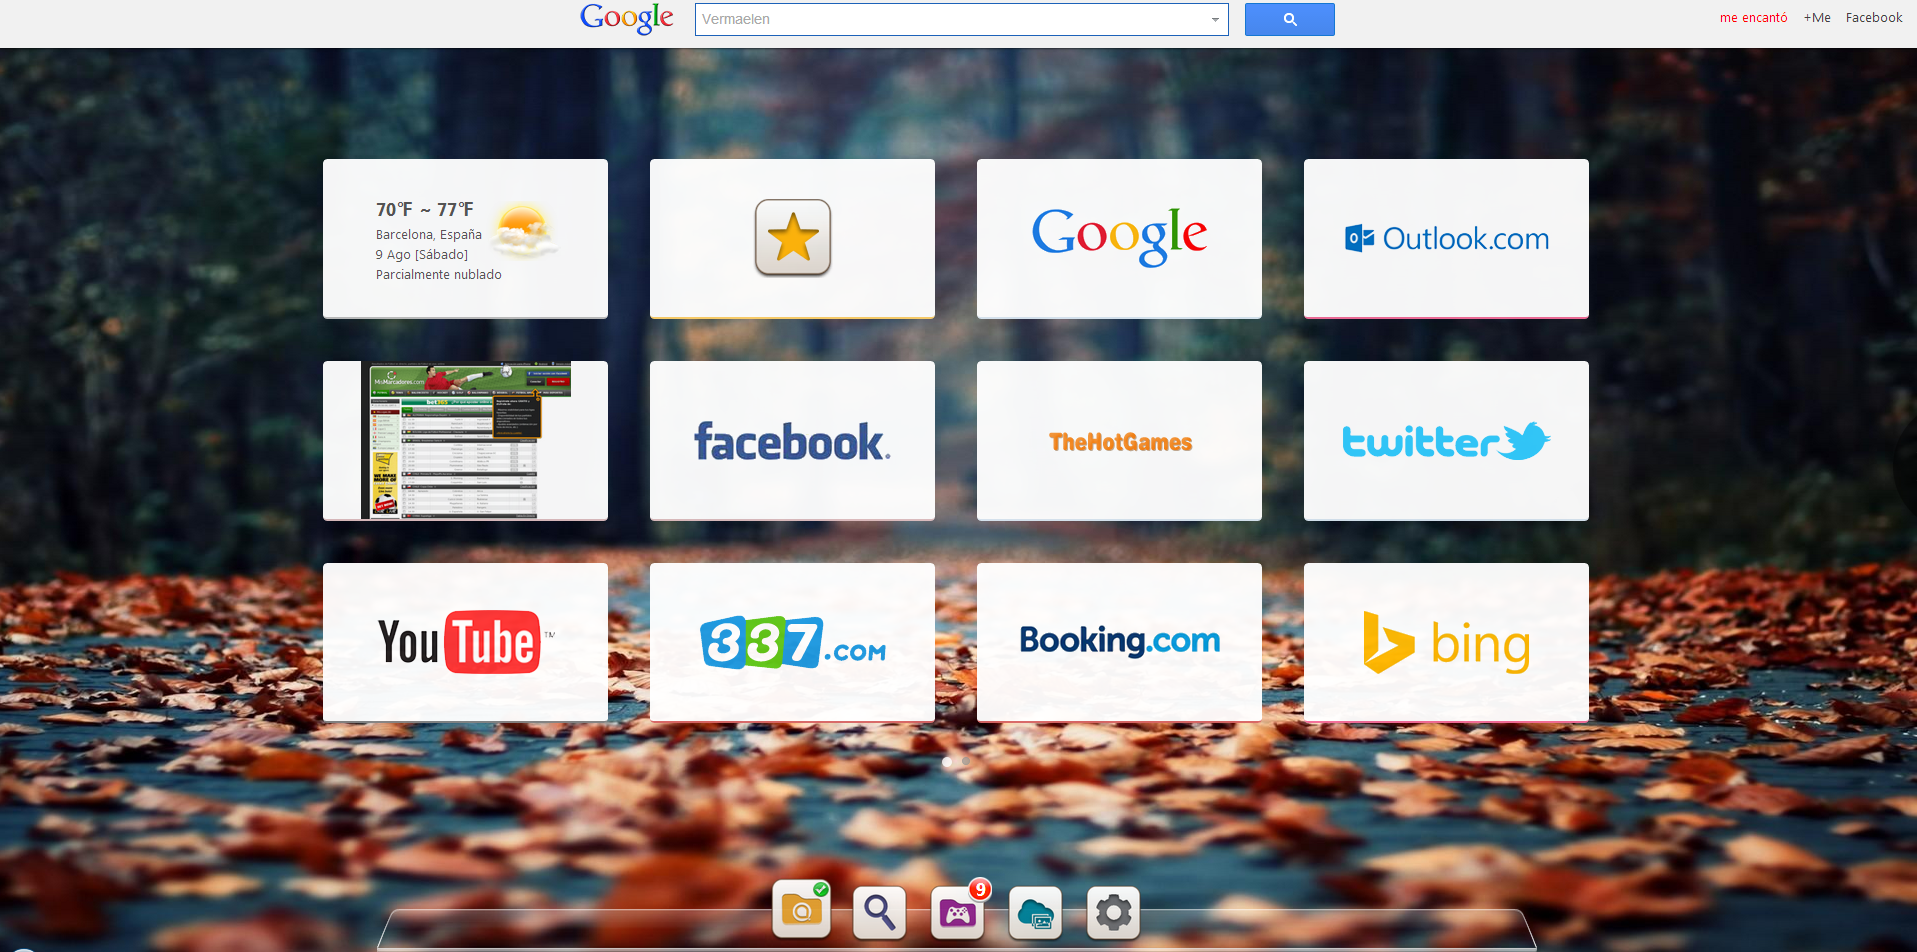Image resolution: width=1917 pixels, height=952 pixels.
Task: Click the blue search button
Action: 1289,19
